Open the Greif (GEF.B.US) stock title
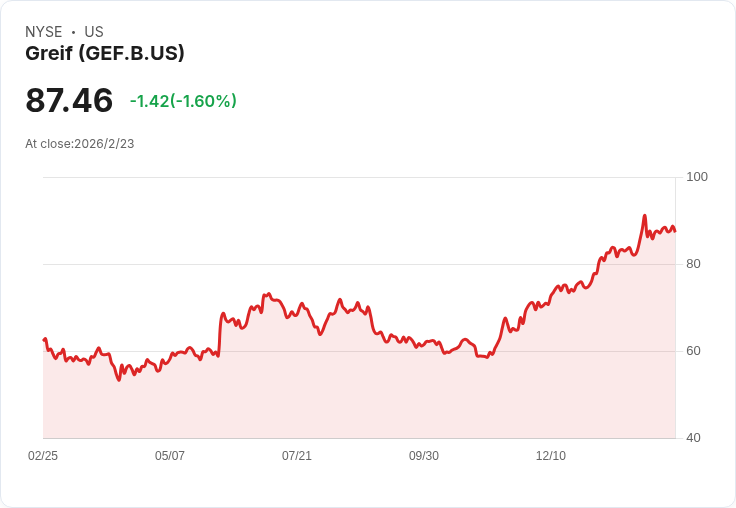736x508 pixels. coord(105,54)
